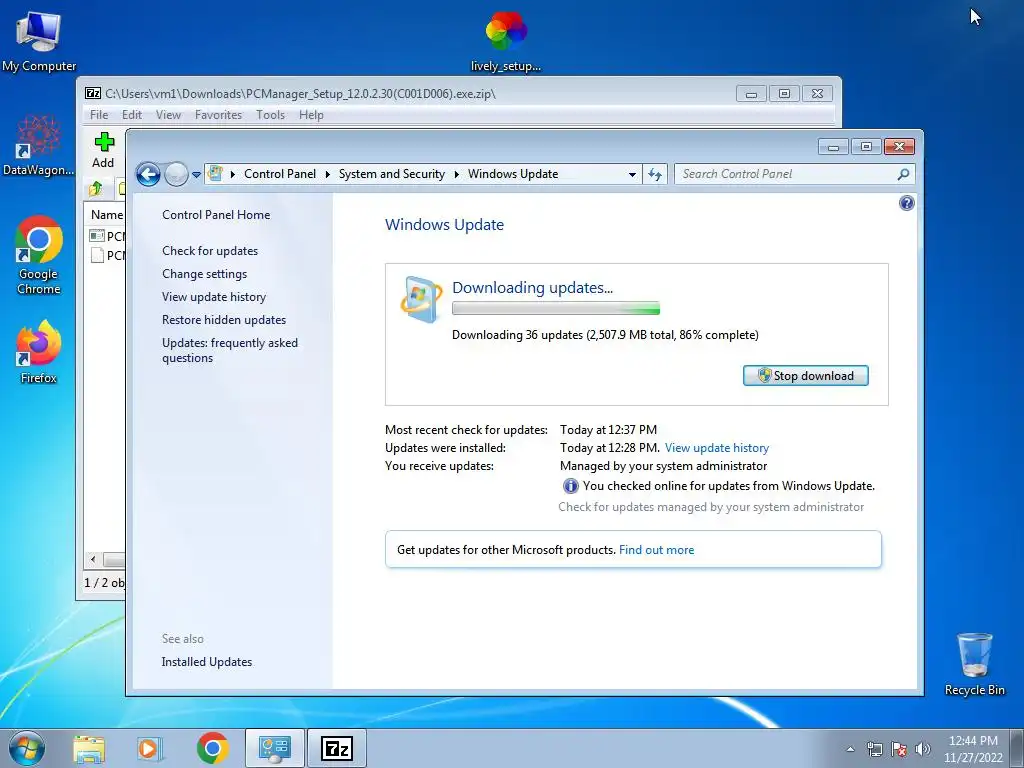The height and width of the screenshot is (768, 1024).
Task: Open DataWagon desktop shortcut
Action: pyautogui.click(x=39, y=145)
